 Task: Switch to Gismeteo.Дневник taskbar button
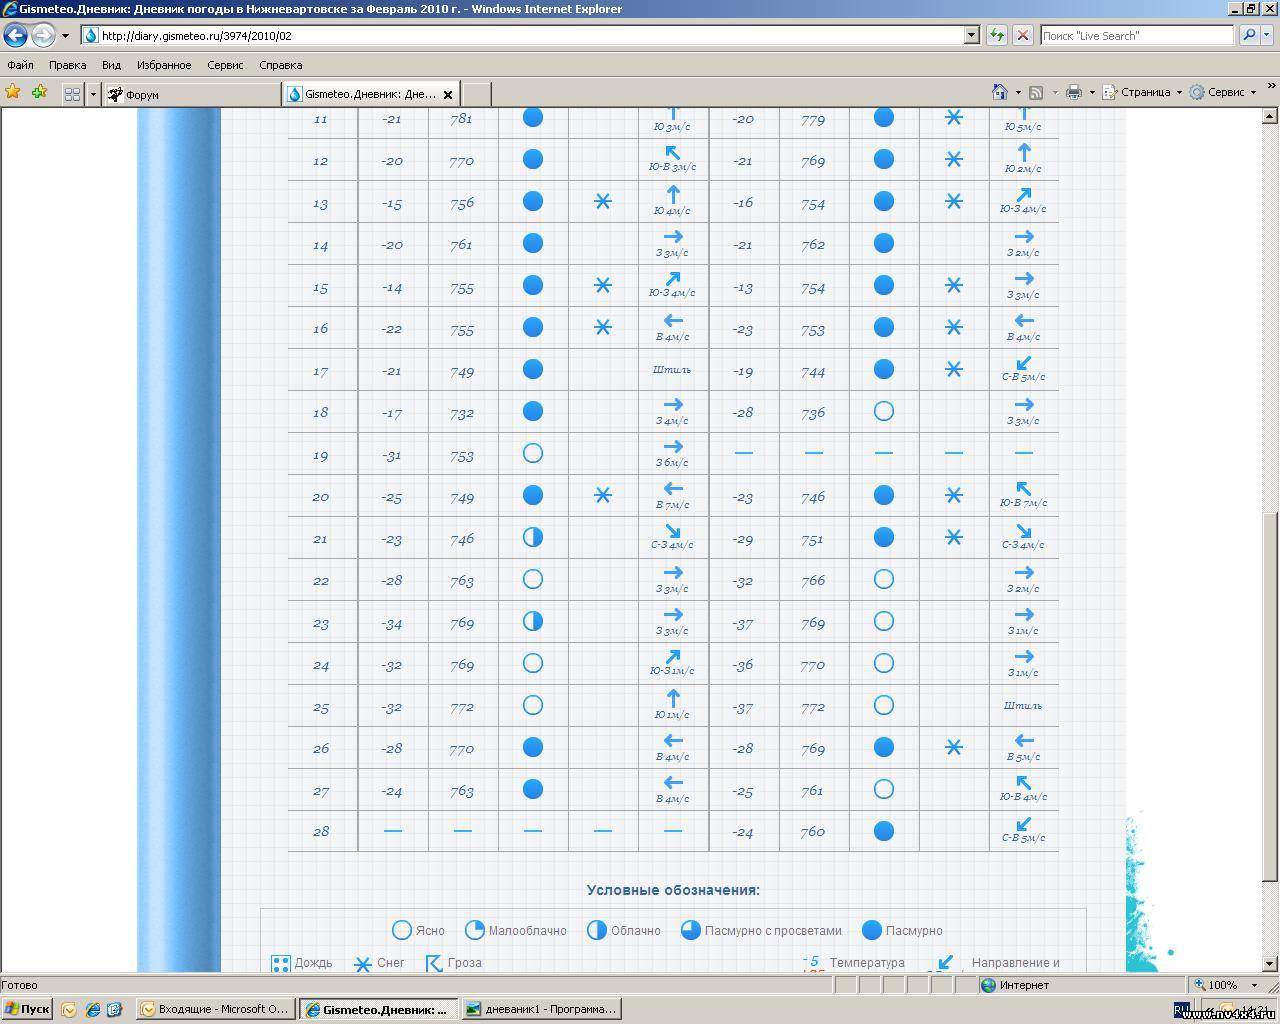pyautogui.click(x=379, y=1009)
